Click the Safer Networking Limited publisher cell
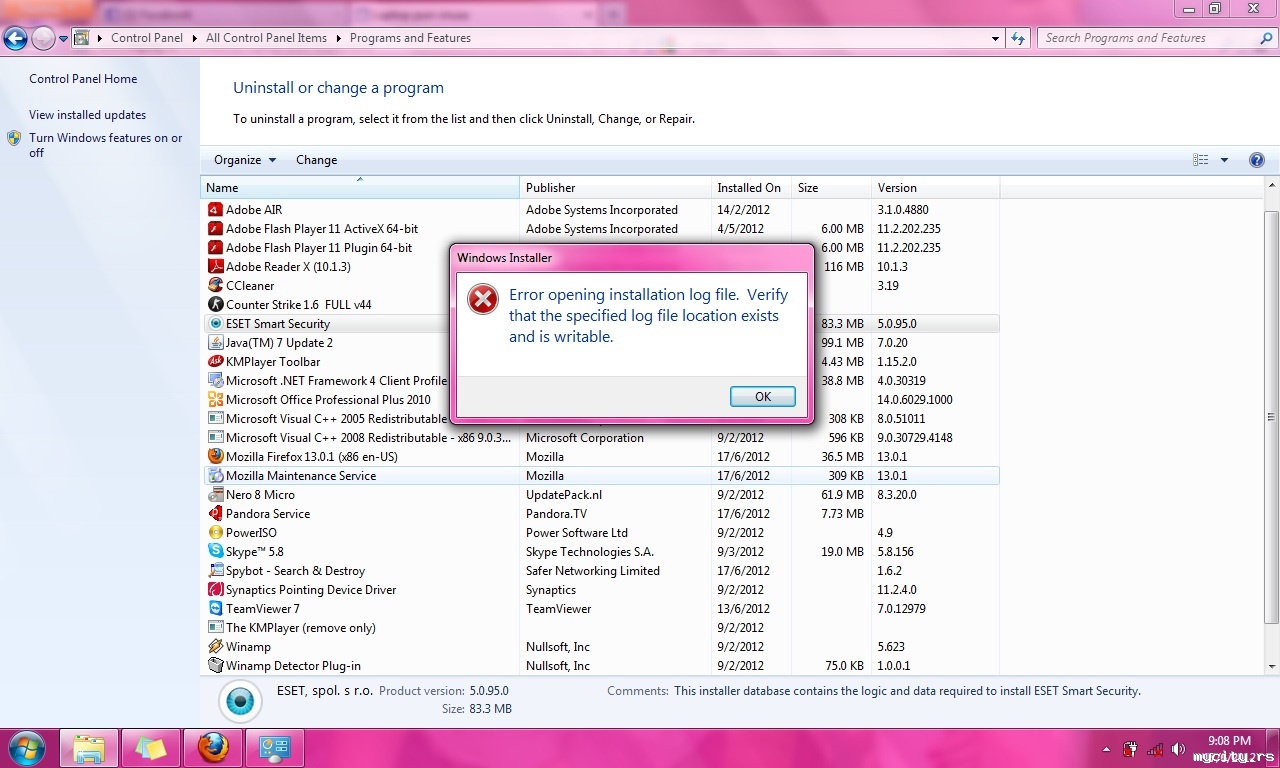The height and width of the screenshot is (768, 1280). point(593,571)
